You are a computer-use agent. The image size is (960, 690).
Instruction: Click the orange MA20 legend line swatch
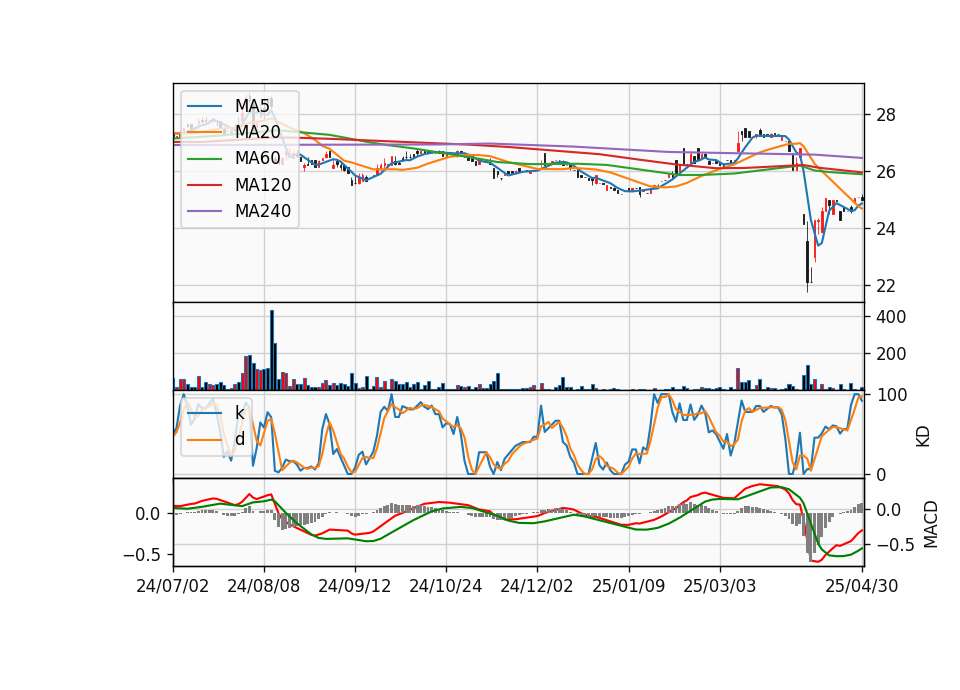click(x=204, y=132)
